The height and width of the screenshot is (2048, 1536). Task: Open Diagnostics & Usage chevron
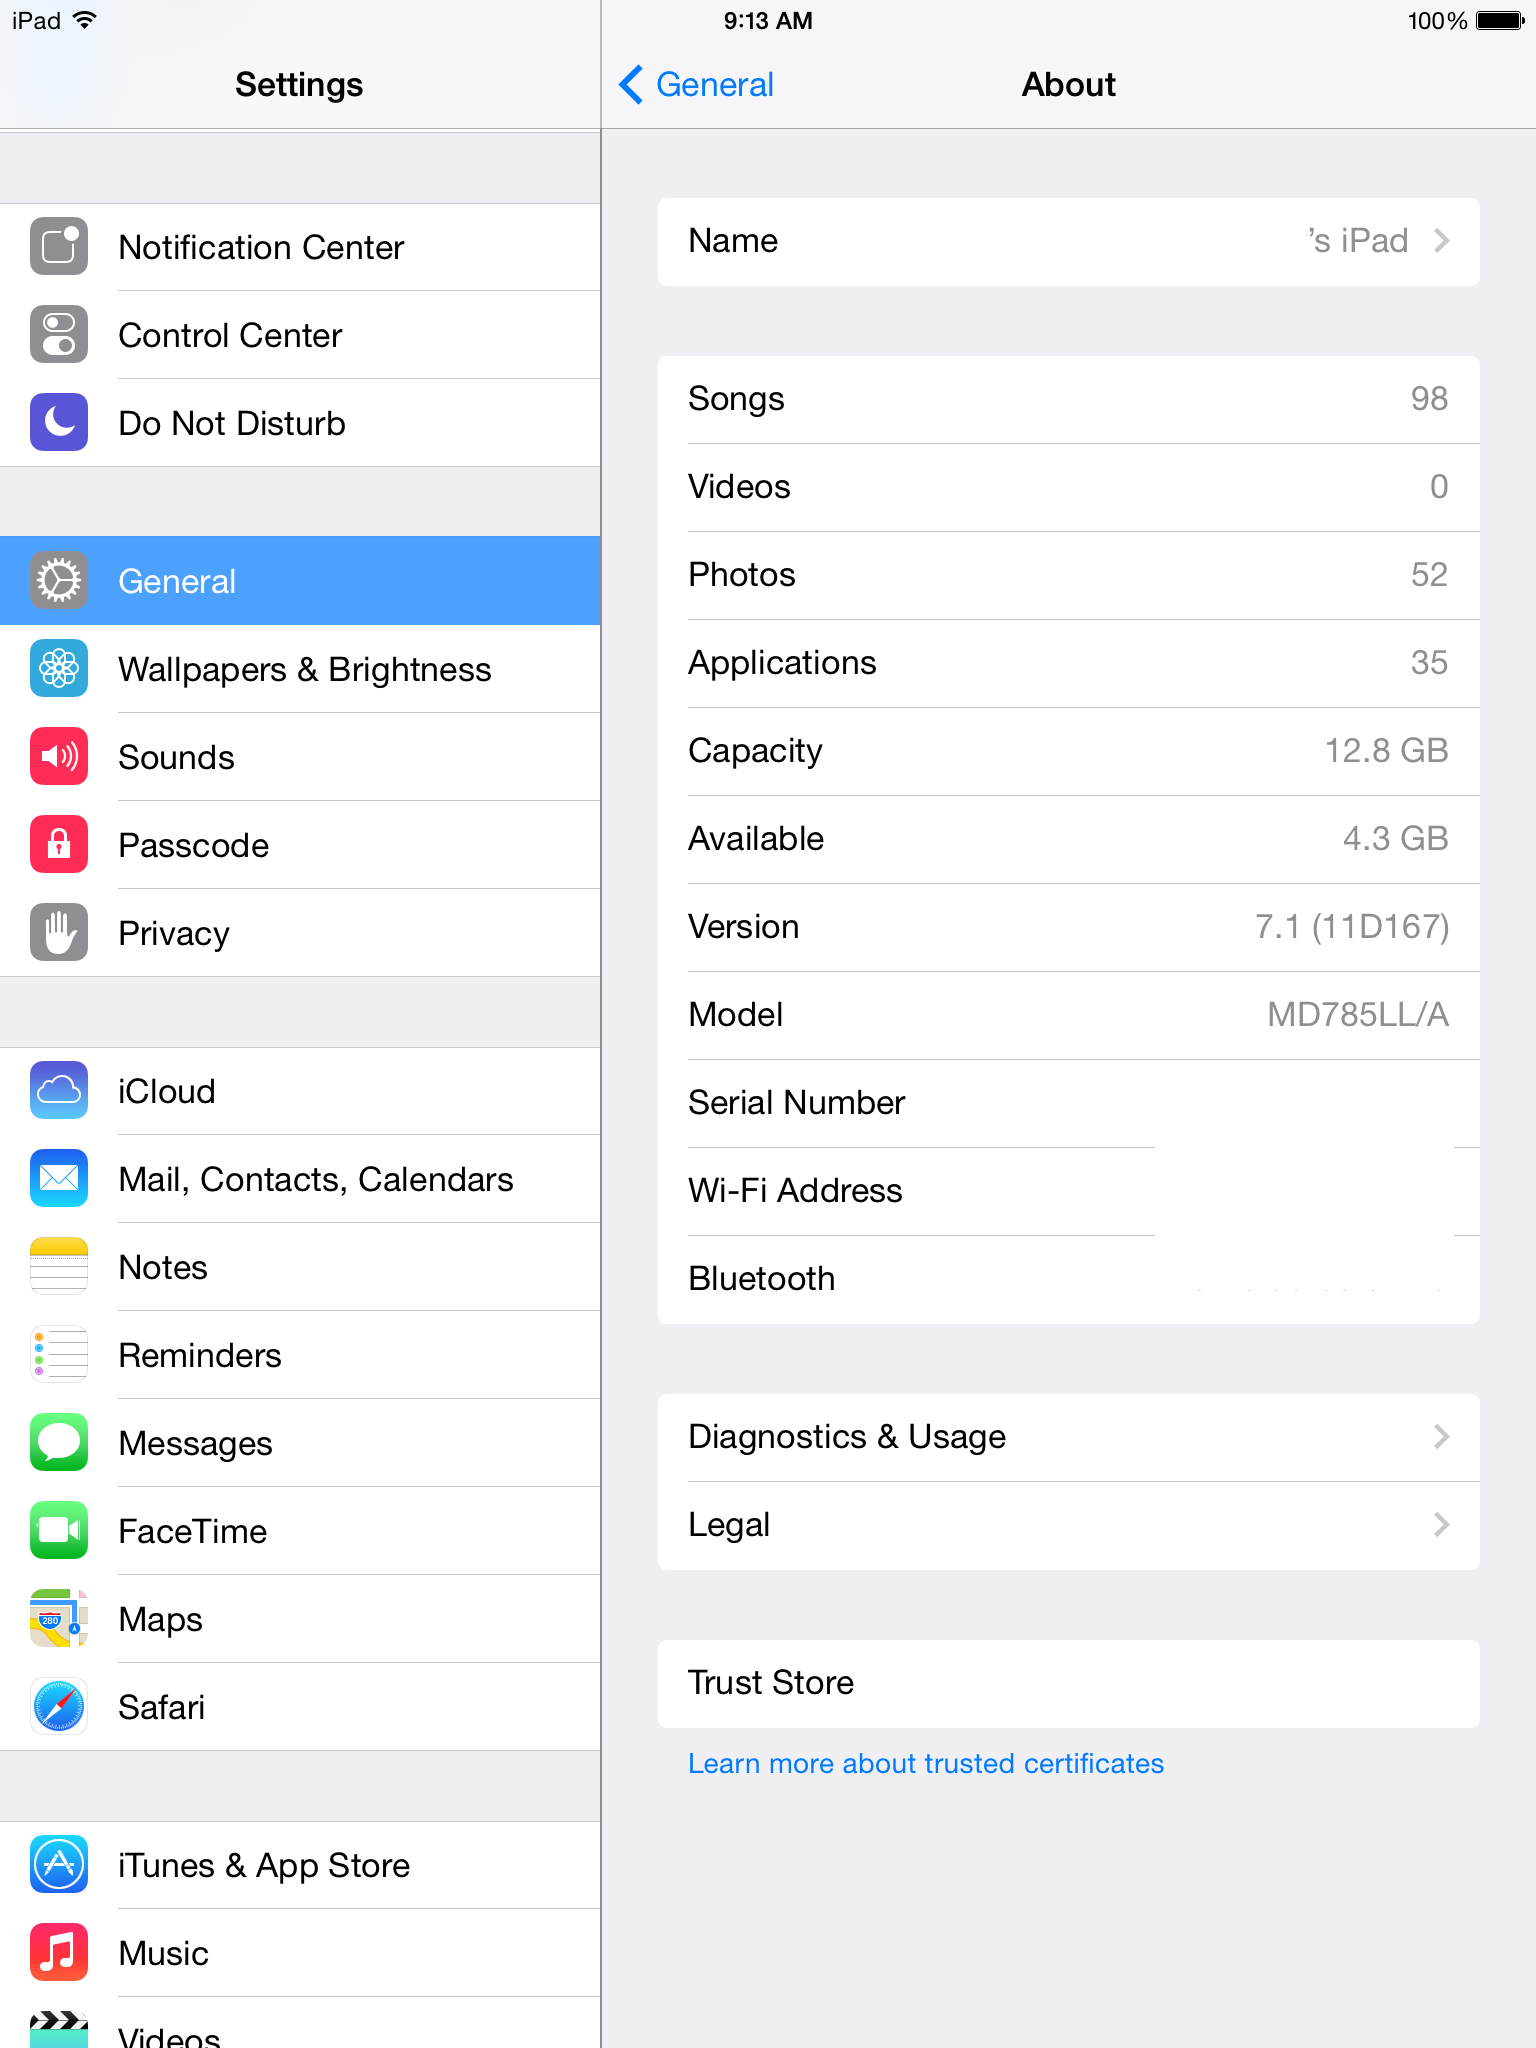point(1441,1437)
